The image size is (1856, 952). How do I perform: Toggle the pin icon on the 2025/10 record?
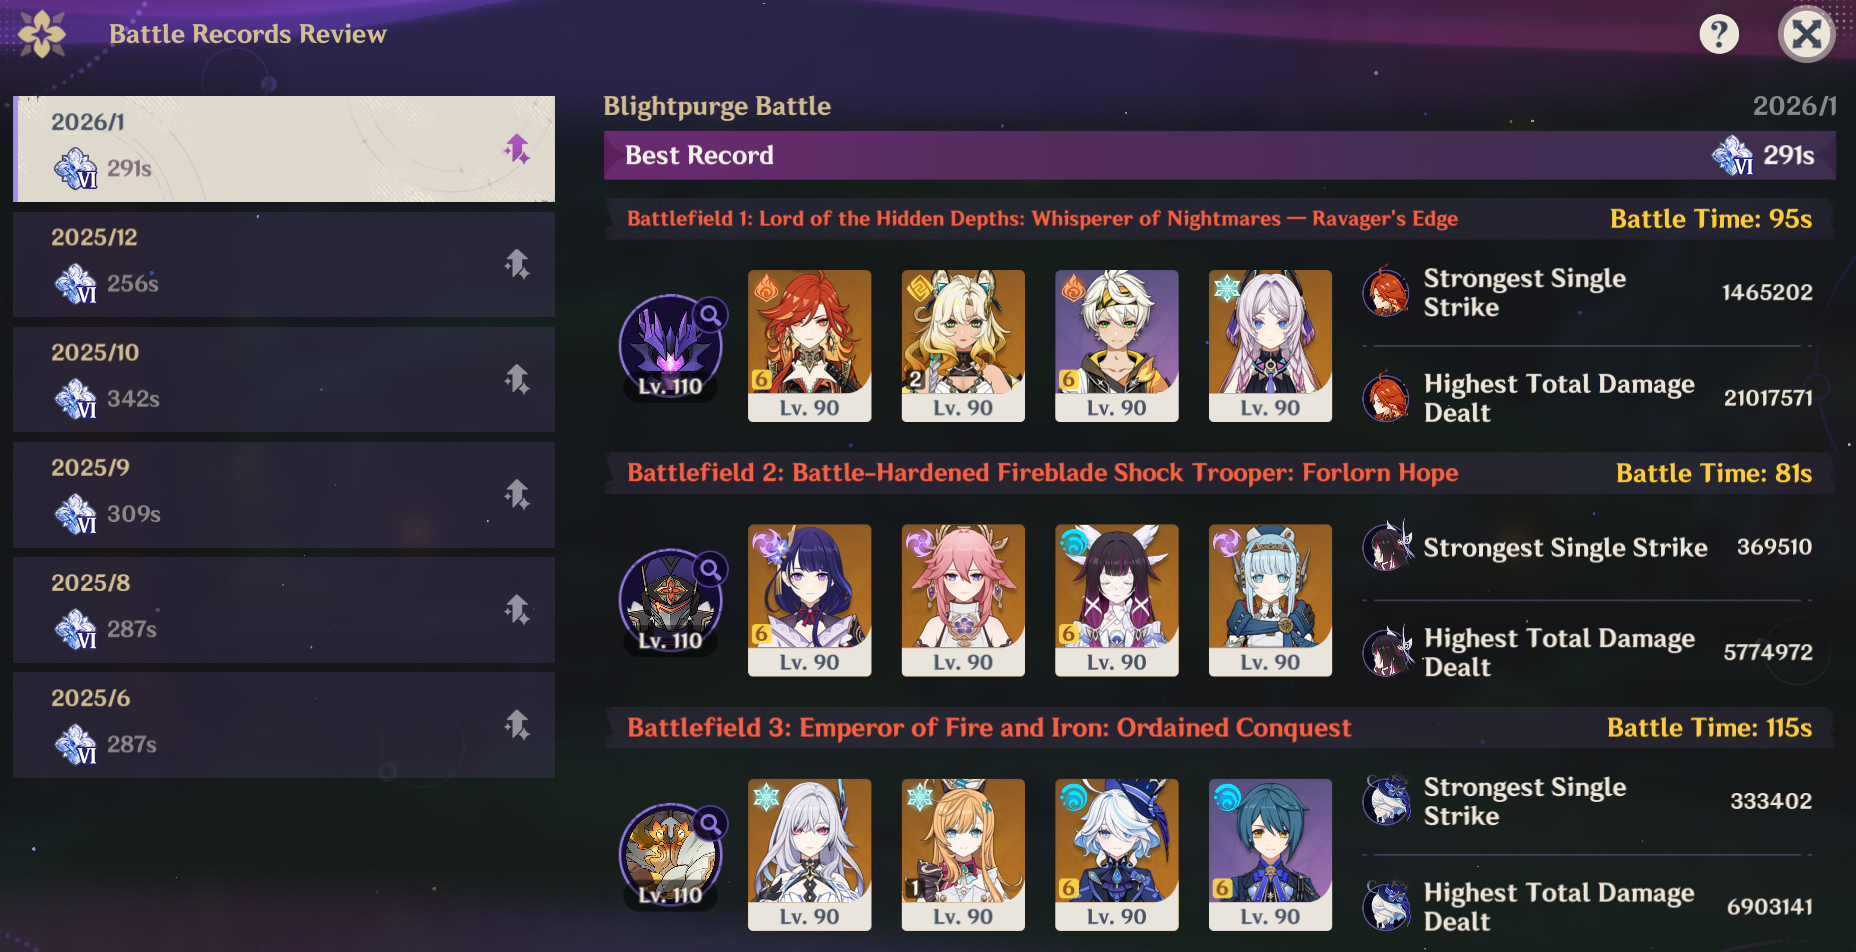pos(517,379)
